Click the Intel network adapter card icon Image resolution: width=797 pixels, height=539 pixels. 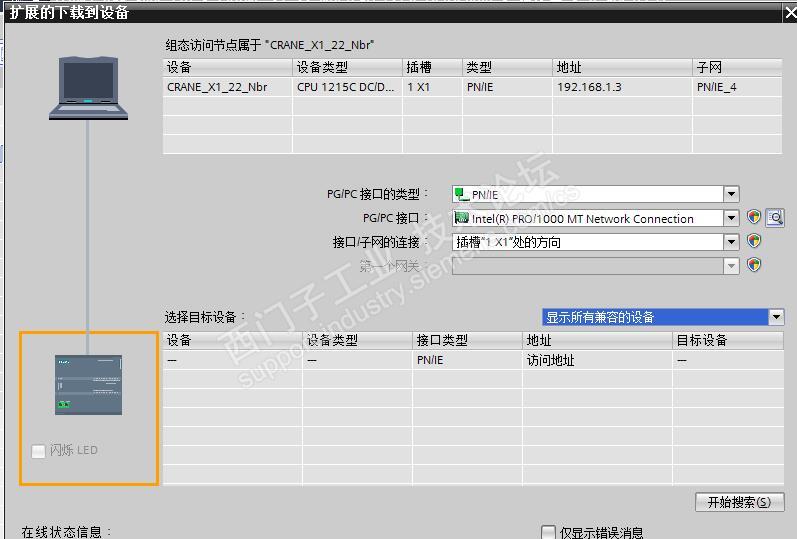(x=462, y=218)
